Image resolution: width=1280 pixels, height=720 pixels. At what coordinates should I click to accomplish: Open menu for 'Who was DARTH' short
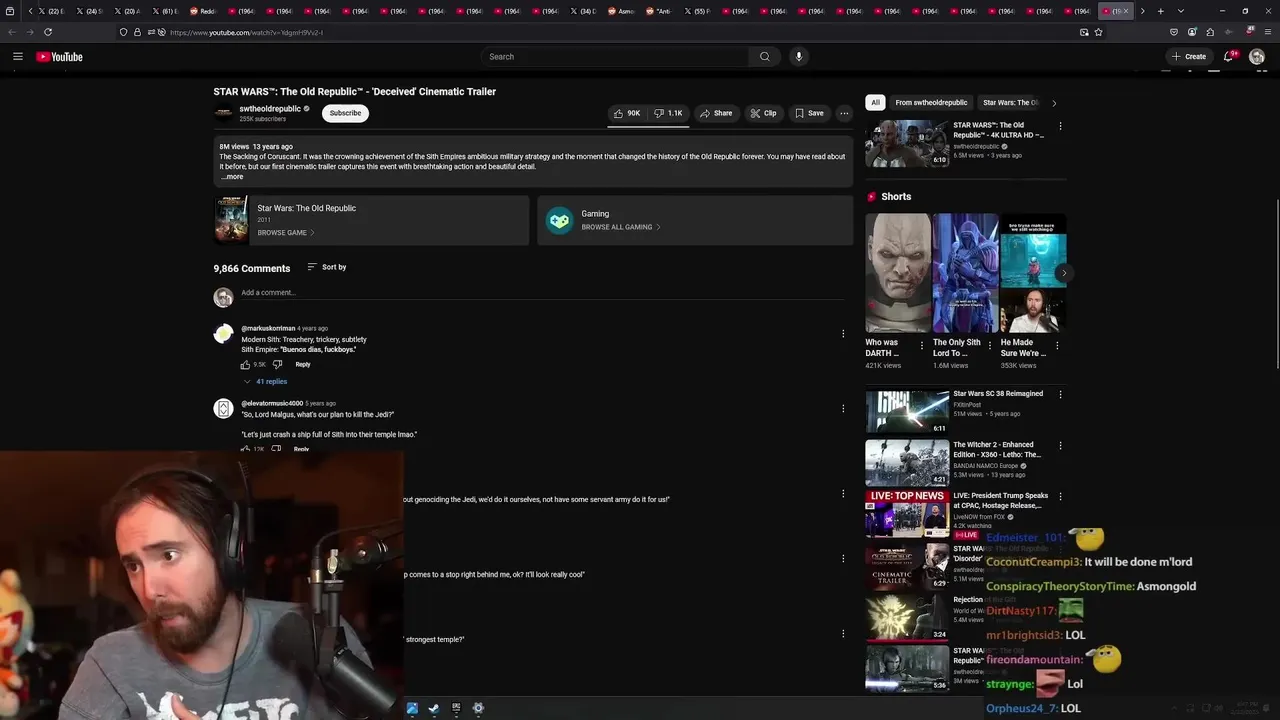point(922,346)
